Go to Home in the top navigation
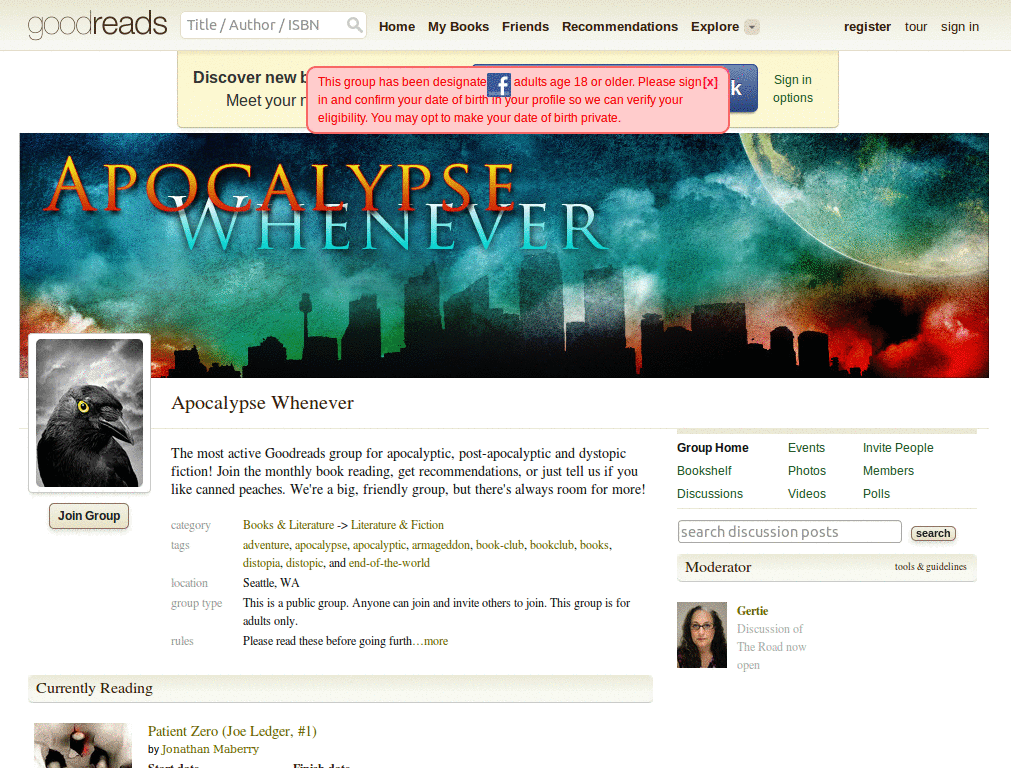 click(x=396, y=27)
